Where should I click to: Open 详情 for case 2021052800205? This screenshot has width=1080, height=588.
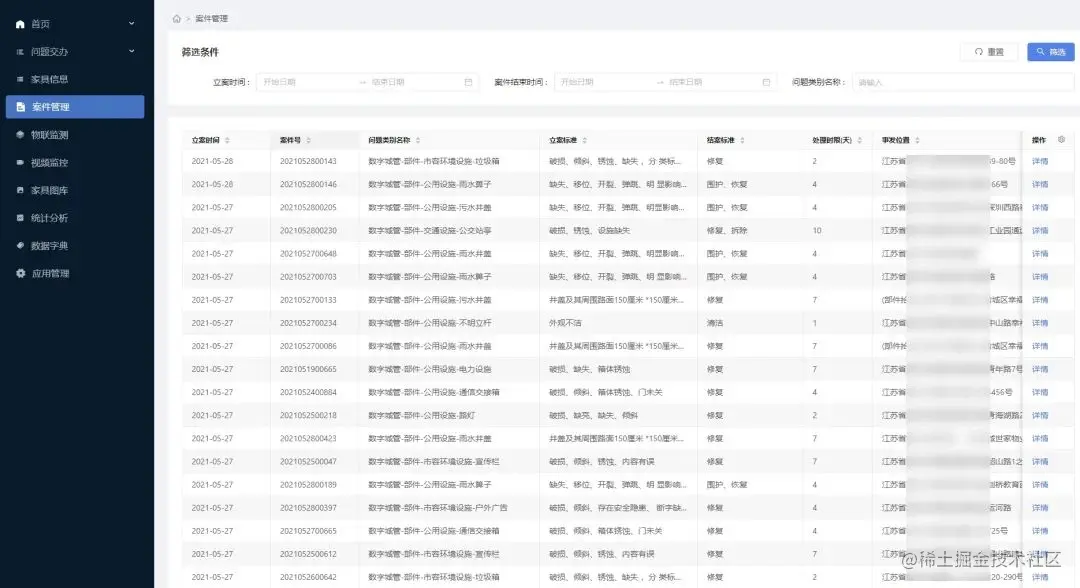coord(1039,207)
